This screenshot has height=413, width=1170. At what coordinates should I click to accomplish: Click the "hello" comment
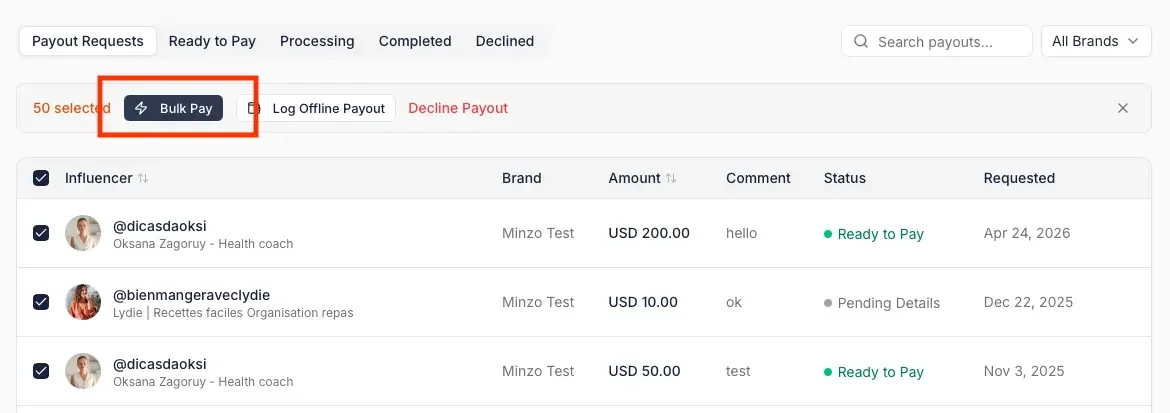tap(742, 233)
